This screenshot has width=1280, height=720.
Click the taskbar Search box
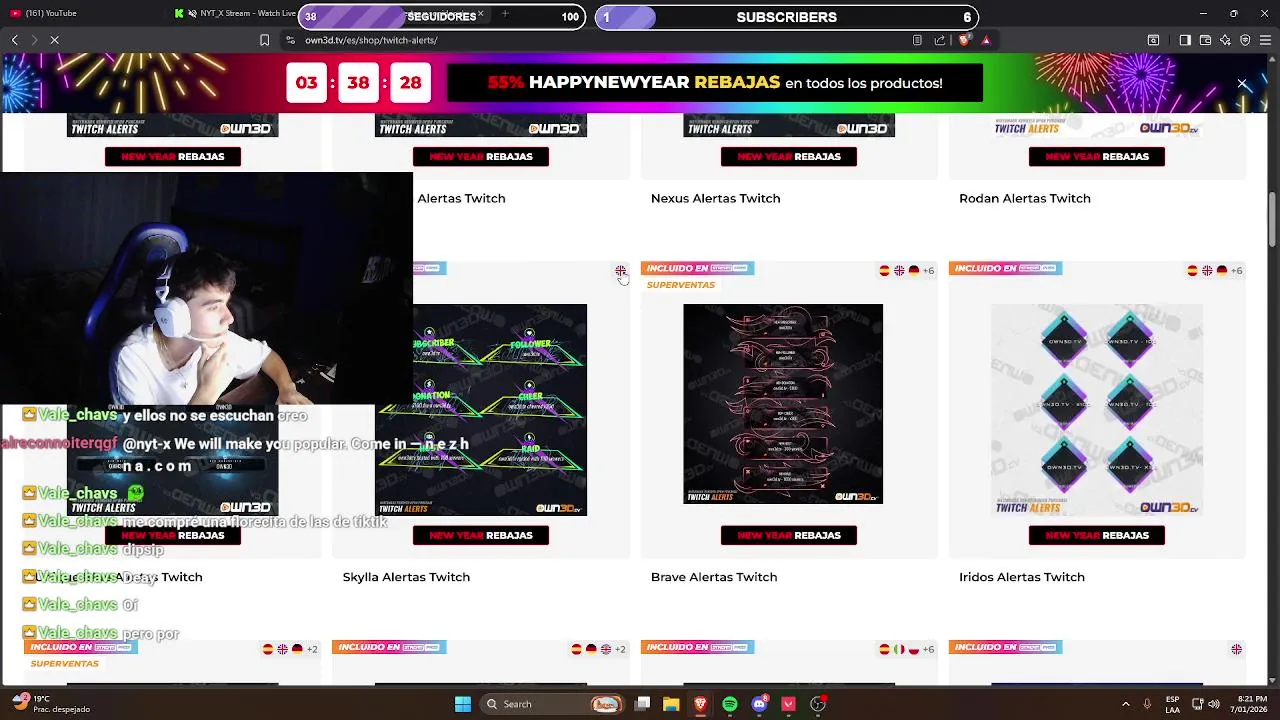[550, 704]
